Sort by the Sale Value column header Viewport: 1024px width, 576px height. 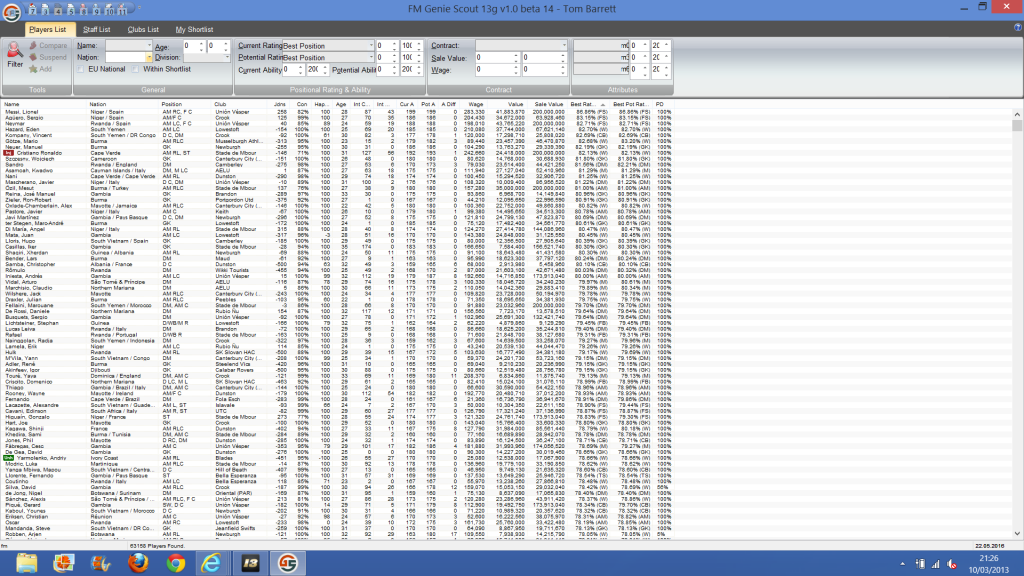[x=549, y=104]
